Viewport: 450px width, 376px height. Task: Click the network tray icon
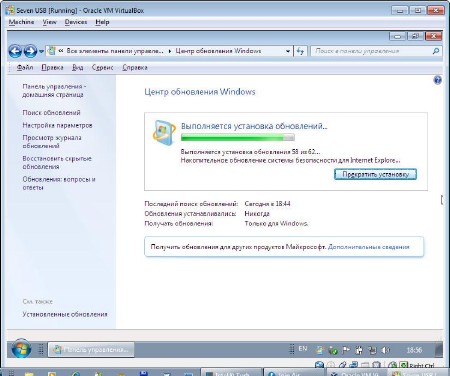point(372,350)
